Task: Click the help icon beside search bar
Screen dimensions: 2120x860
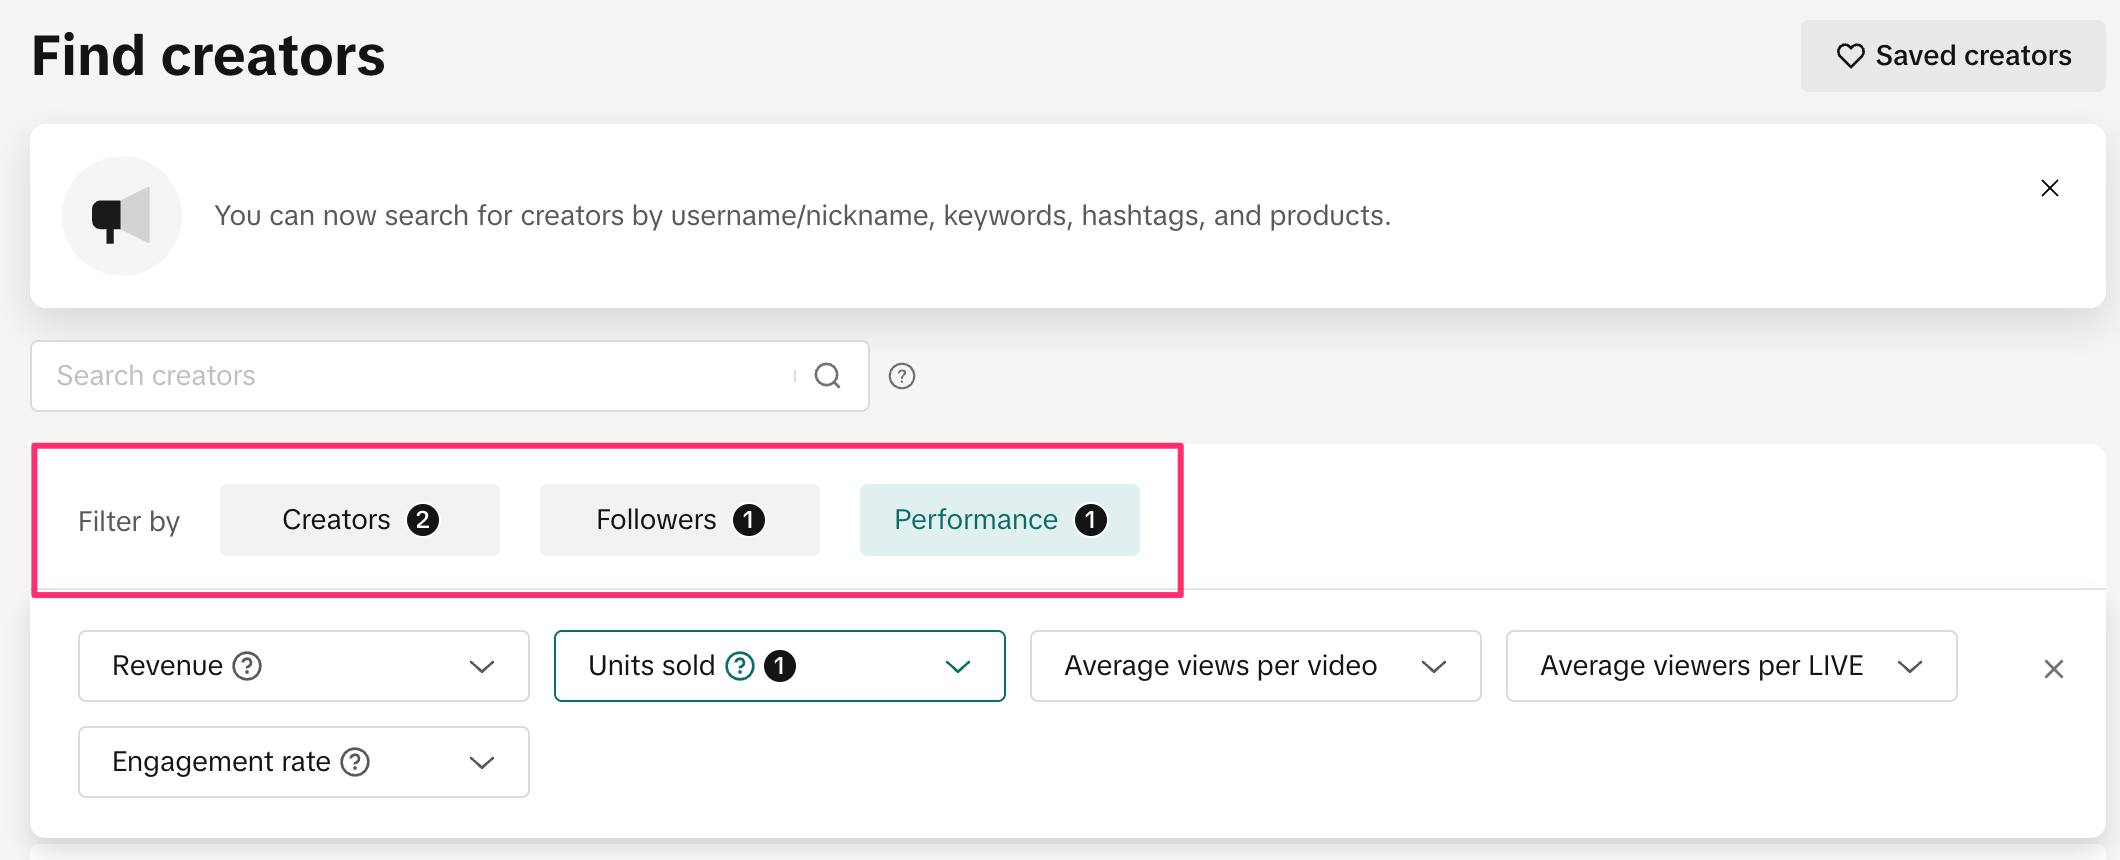Action: (902, 376)
